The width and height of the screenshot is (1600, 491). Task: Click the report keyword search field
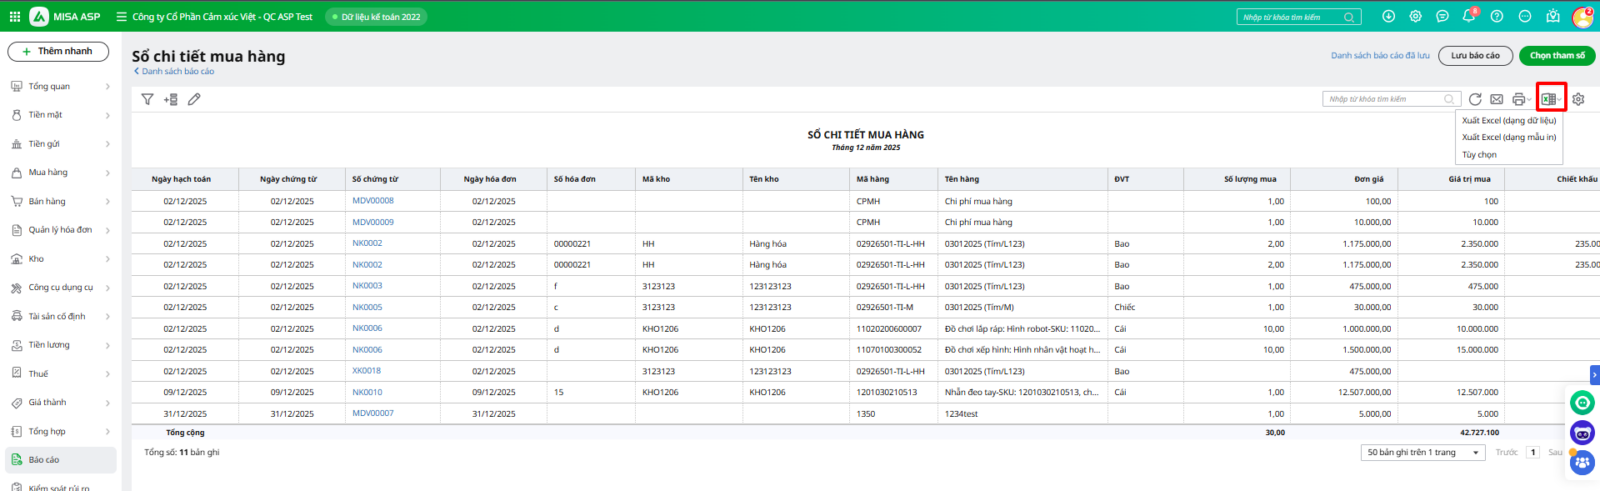coord(1386,99)
